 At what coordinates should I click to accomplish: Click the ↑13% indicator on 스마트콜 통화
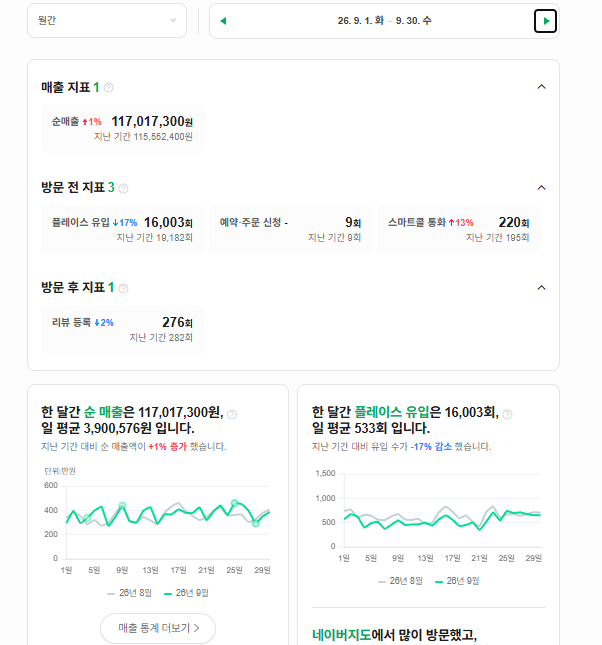461,223
